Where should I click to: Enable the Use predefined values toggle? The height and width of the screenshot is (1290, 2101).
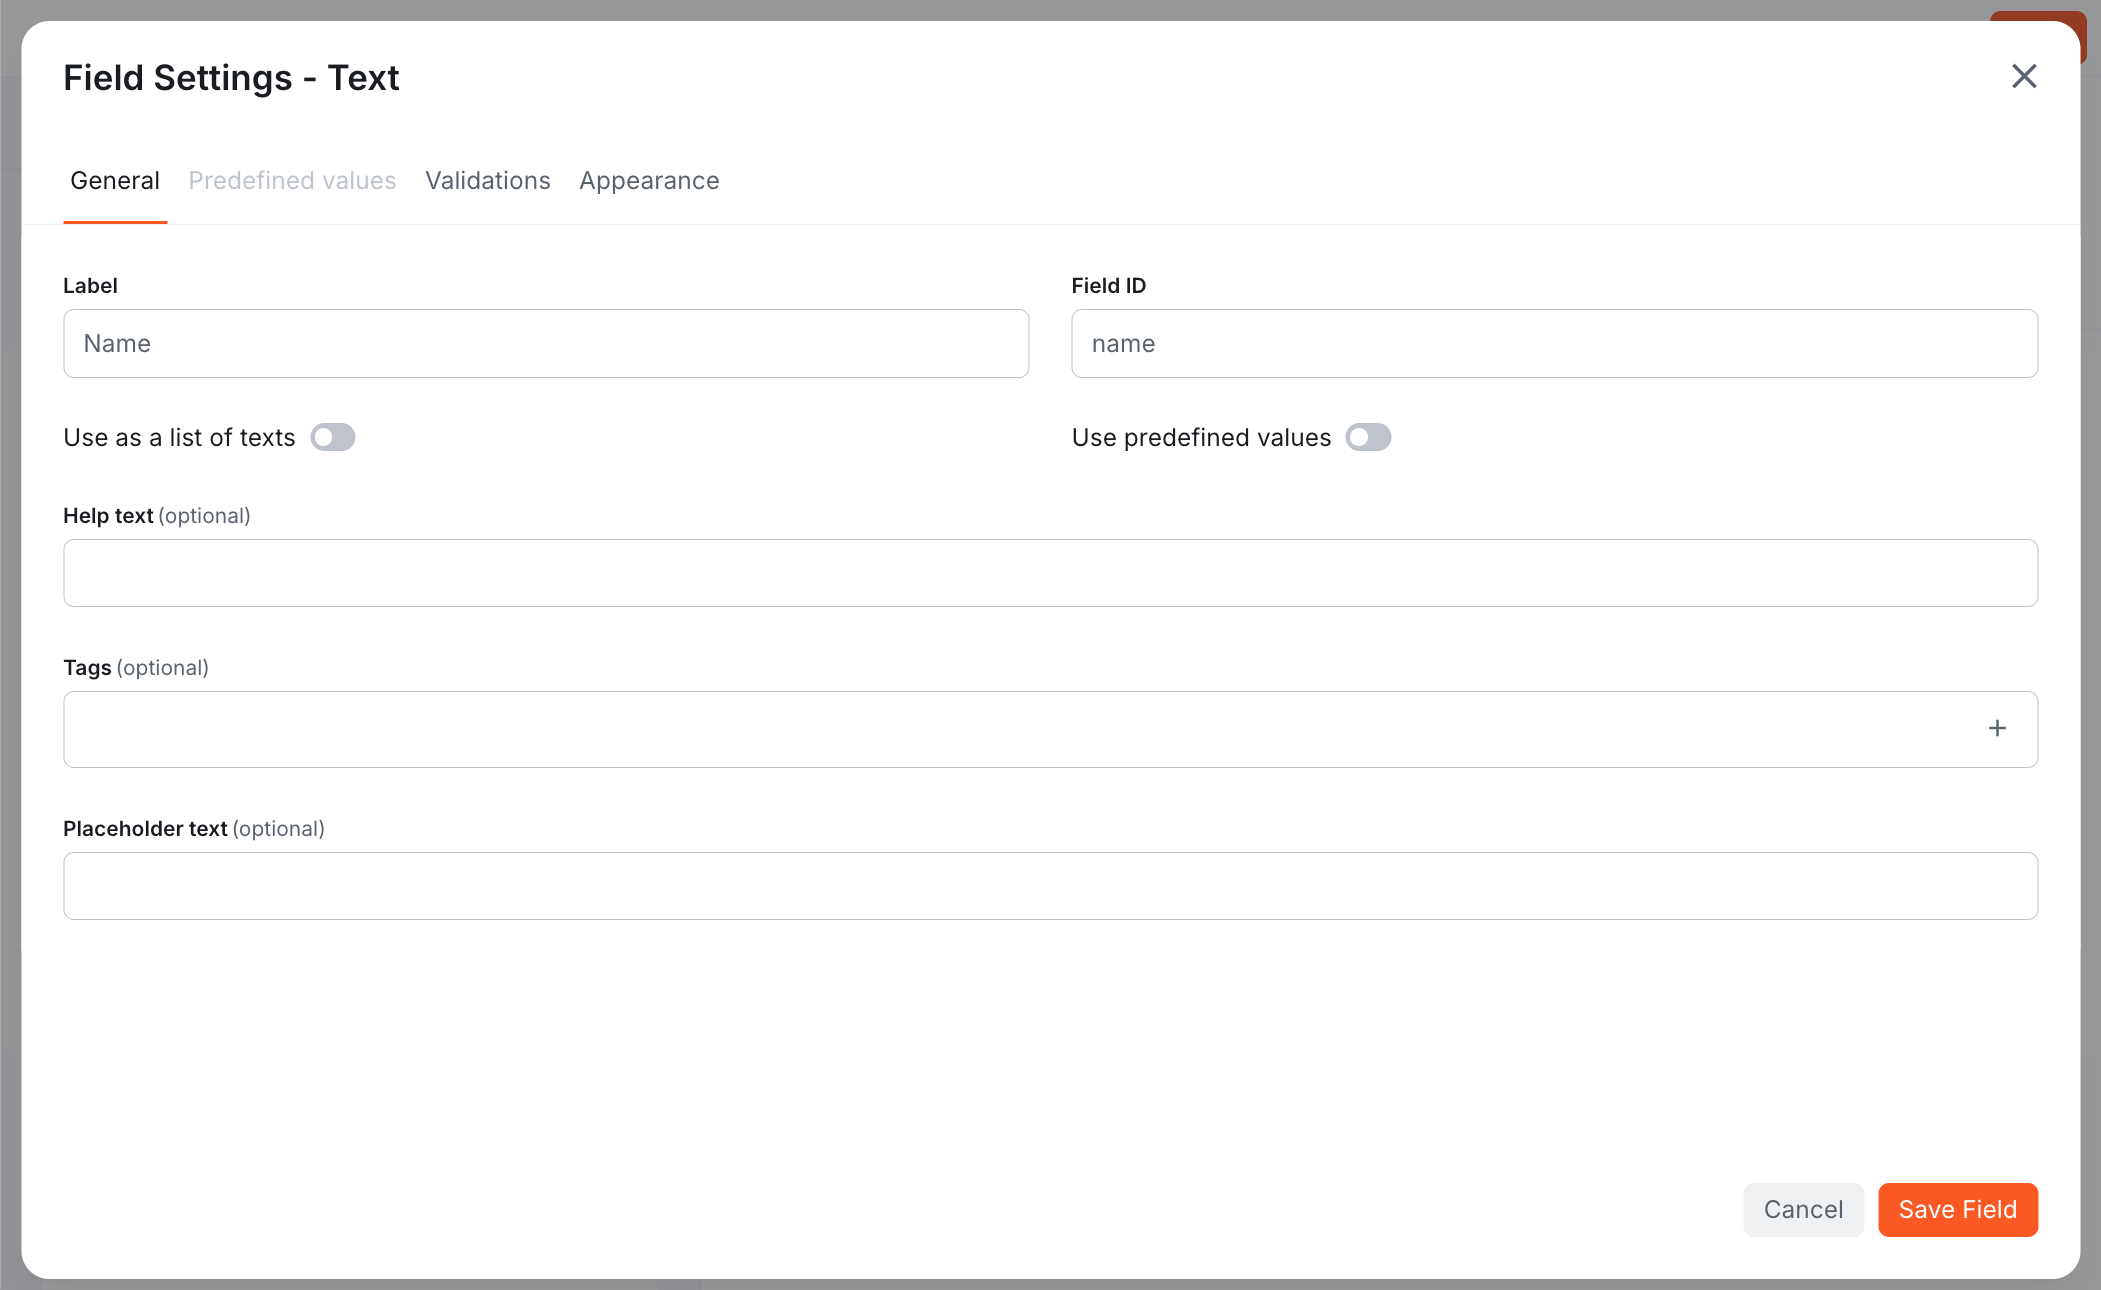(1368, 437)
